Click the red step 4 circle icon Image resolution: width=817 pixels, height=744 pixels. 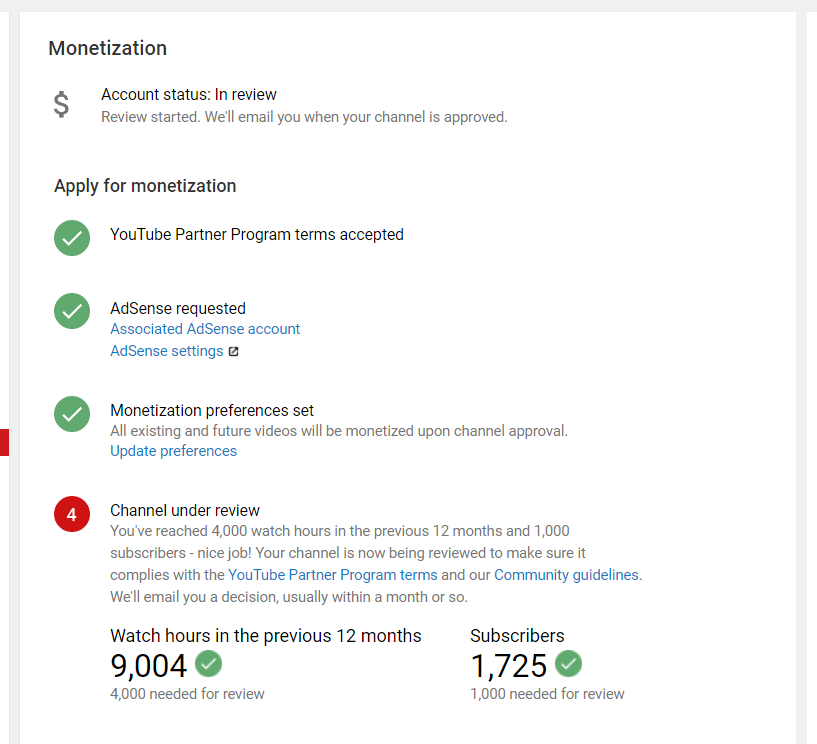point(72,514)
